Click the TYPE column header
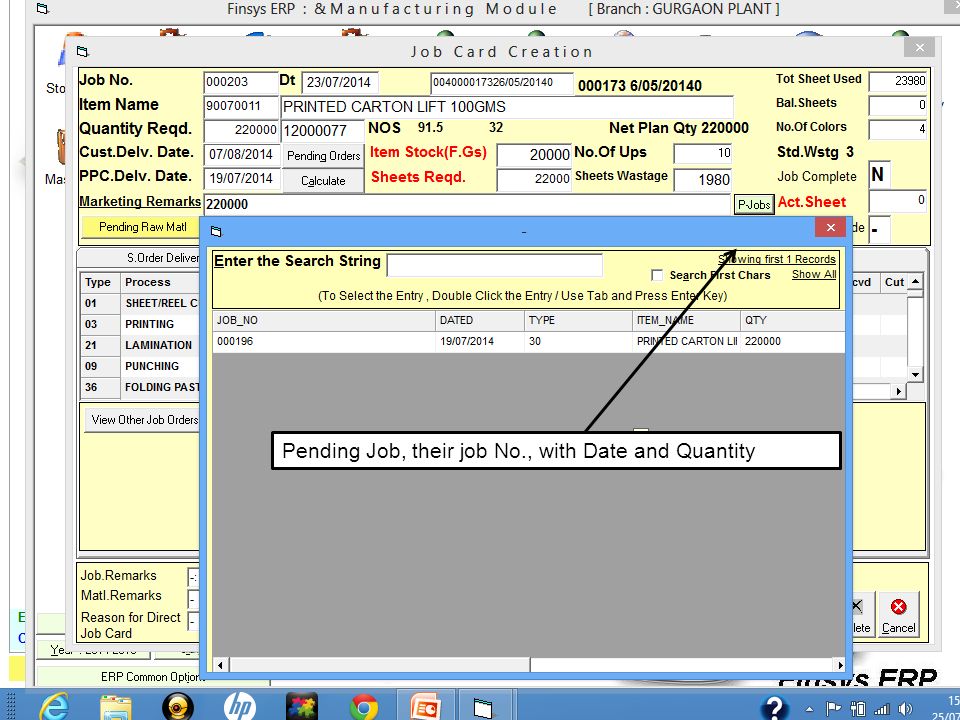The height and width of the screenshot is (720, 960). (578, 320)
